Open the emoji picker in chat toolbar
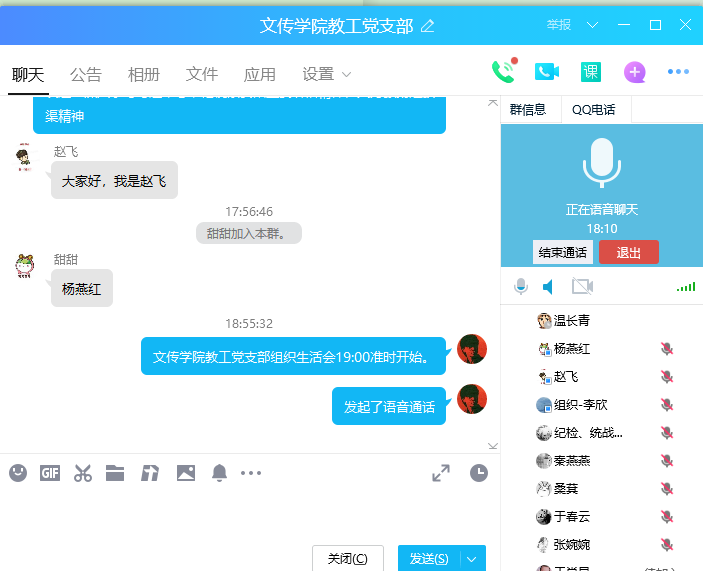 (18, 473)
